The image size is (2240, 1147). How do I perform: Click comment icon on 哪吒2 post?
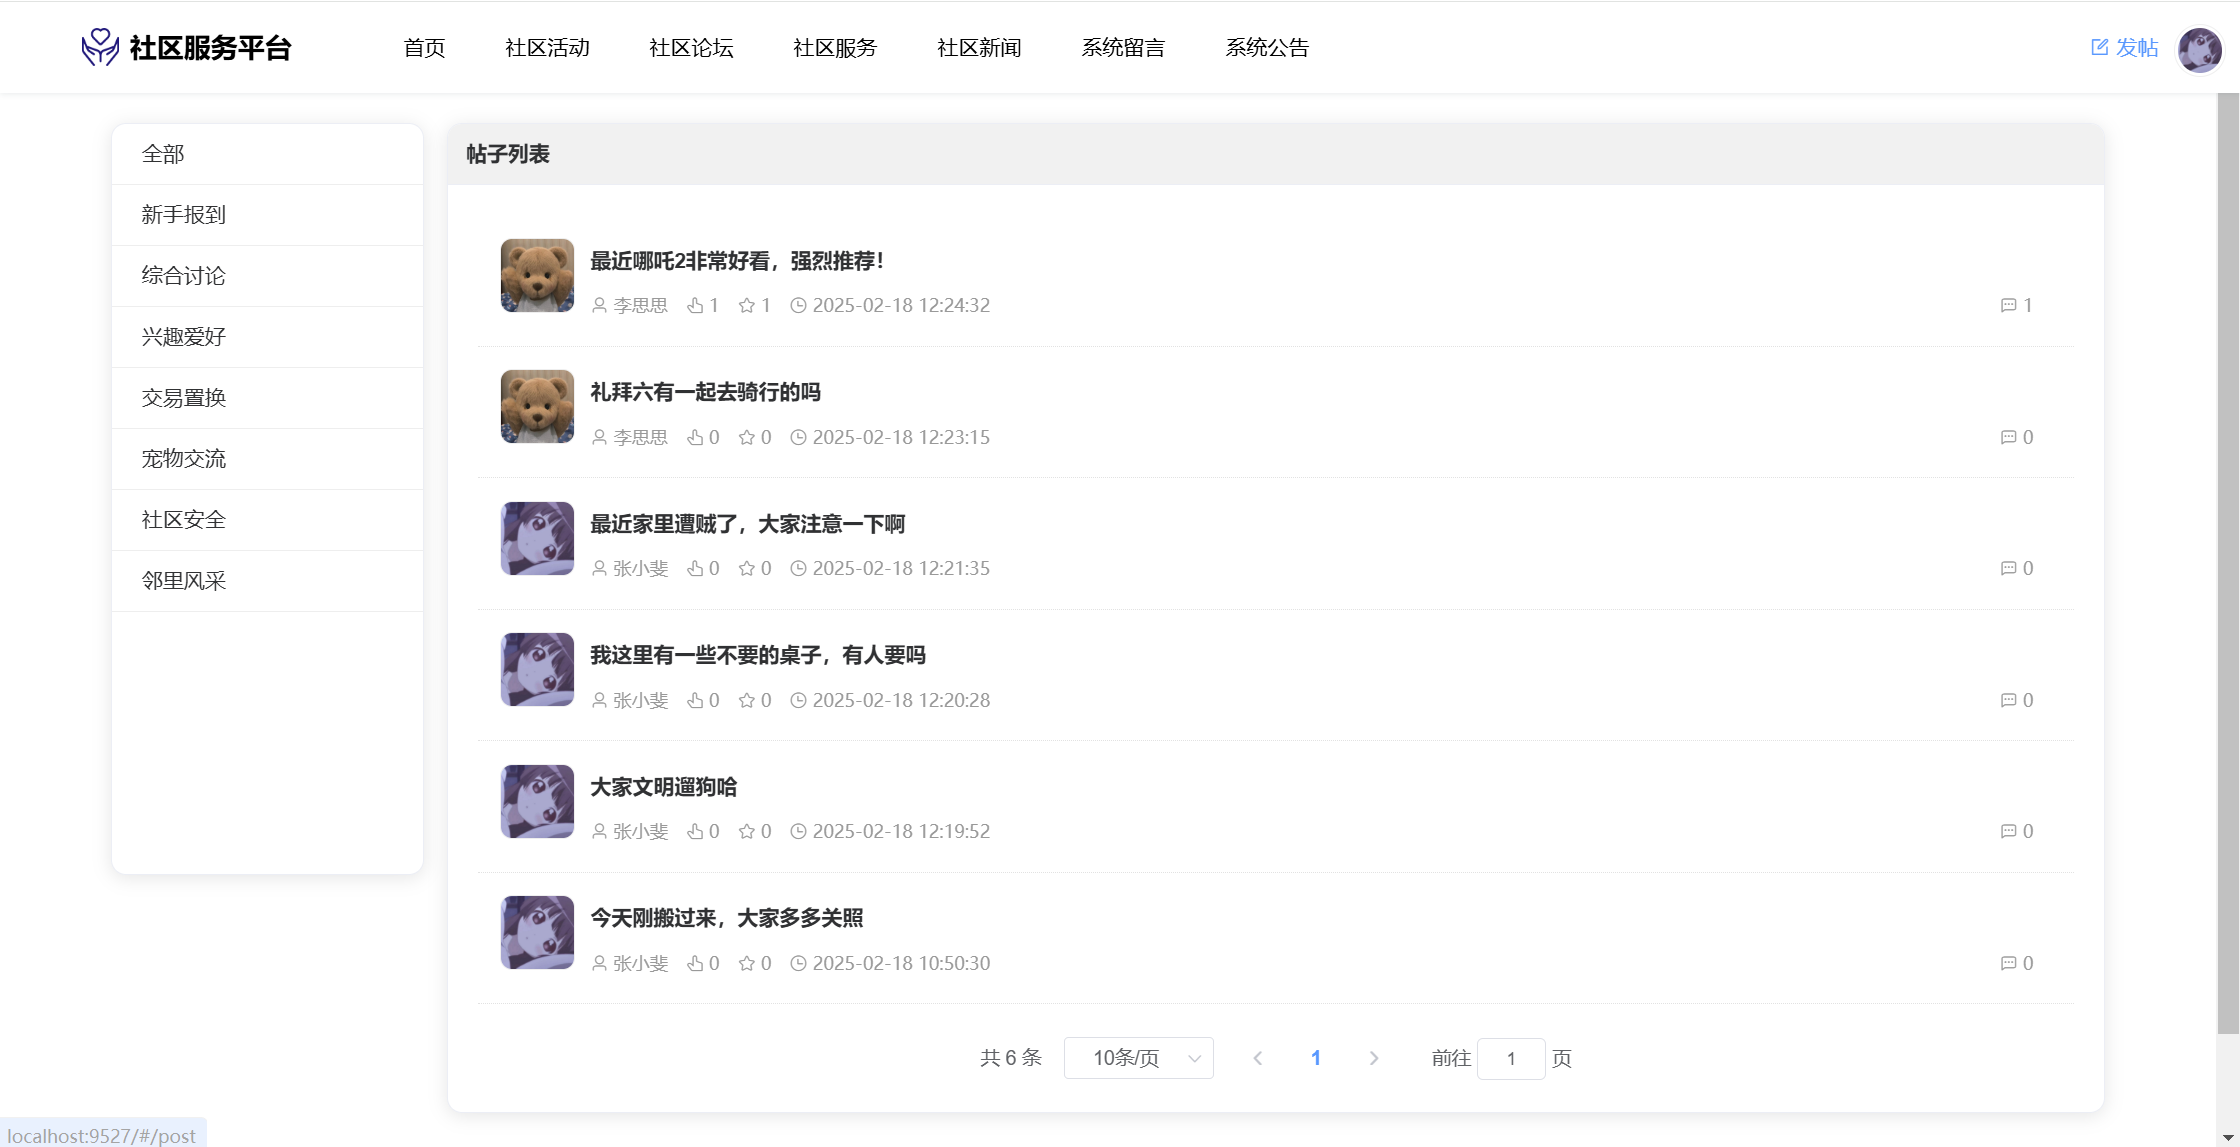2008,306
